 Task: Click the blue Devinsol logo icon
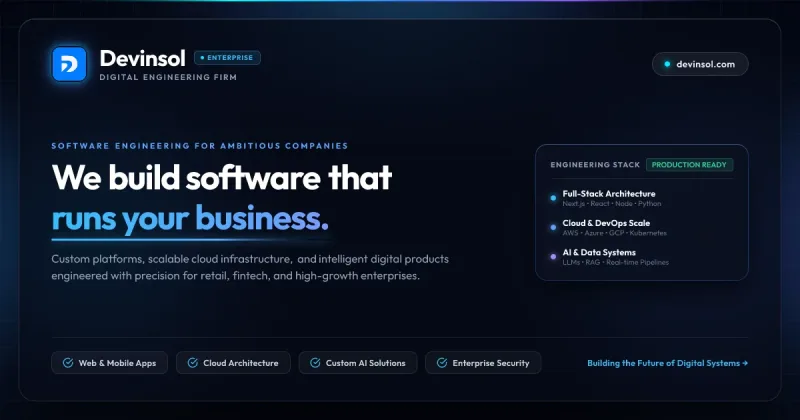[69, 64]
